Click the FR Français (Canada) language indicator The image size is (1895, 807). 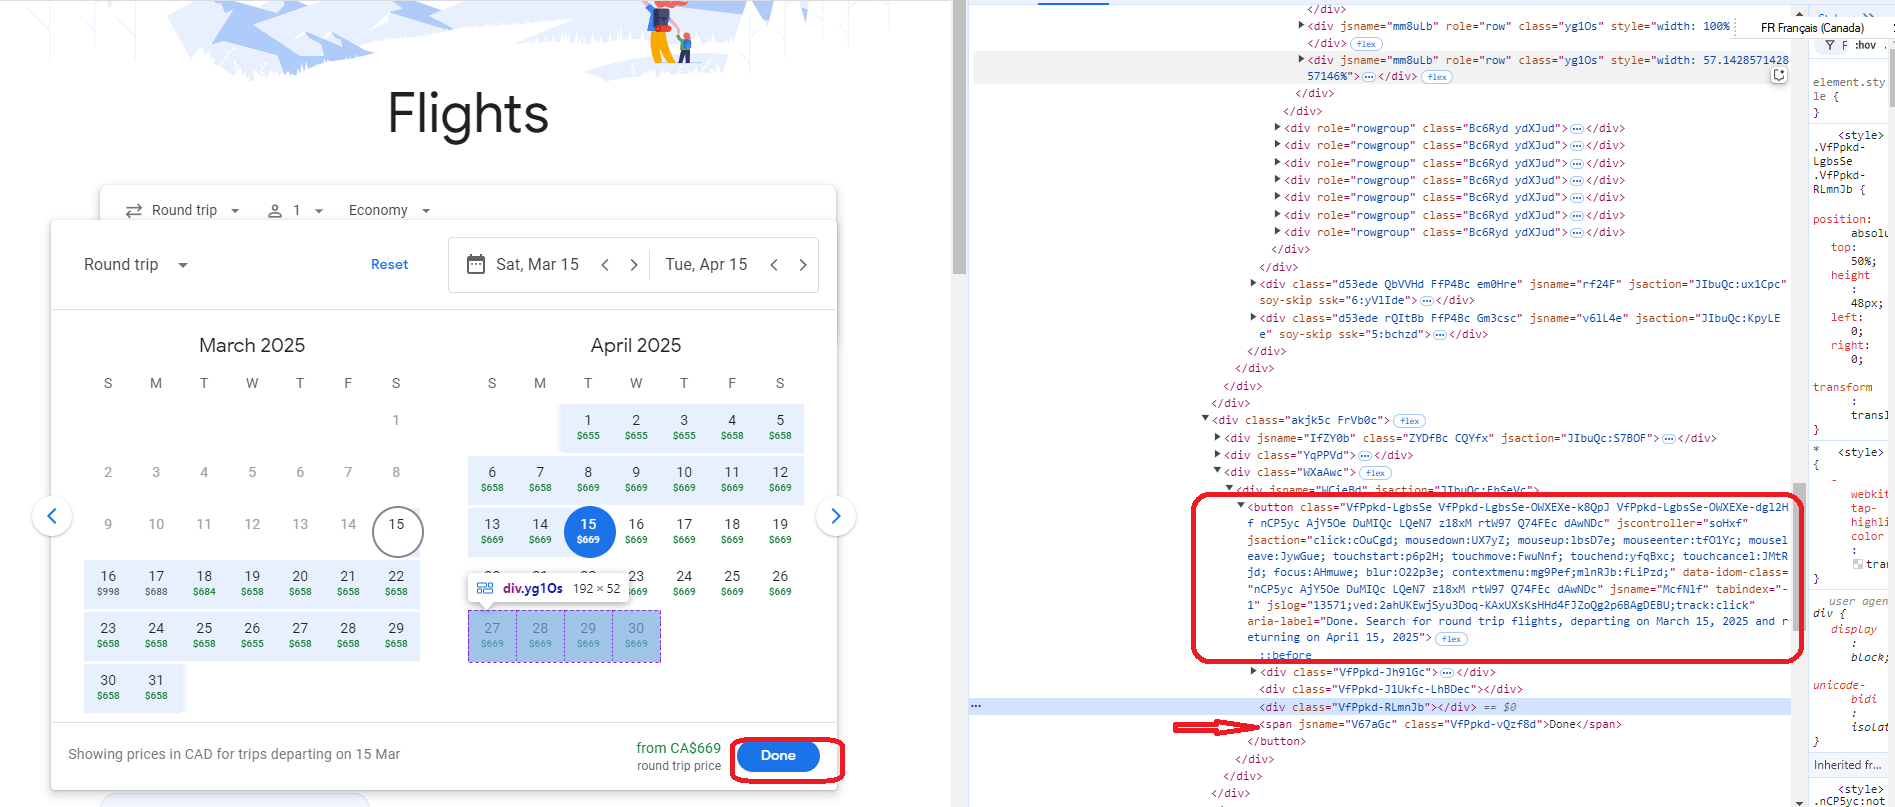[1812, 28]
